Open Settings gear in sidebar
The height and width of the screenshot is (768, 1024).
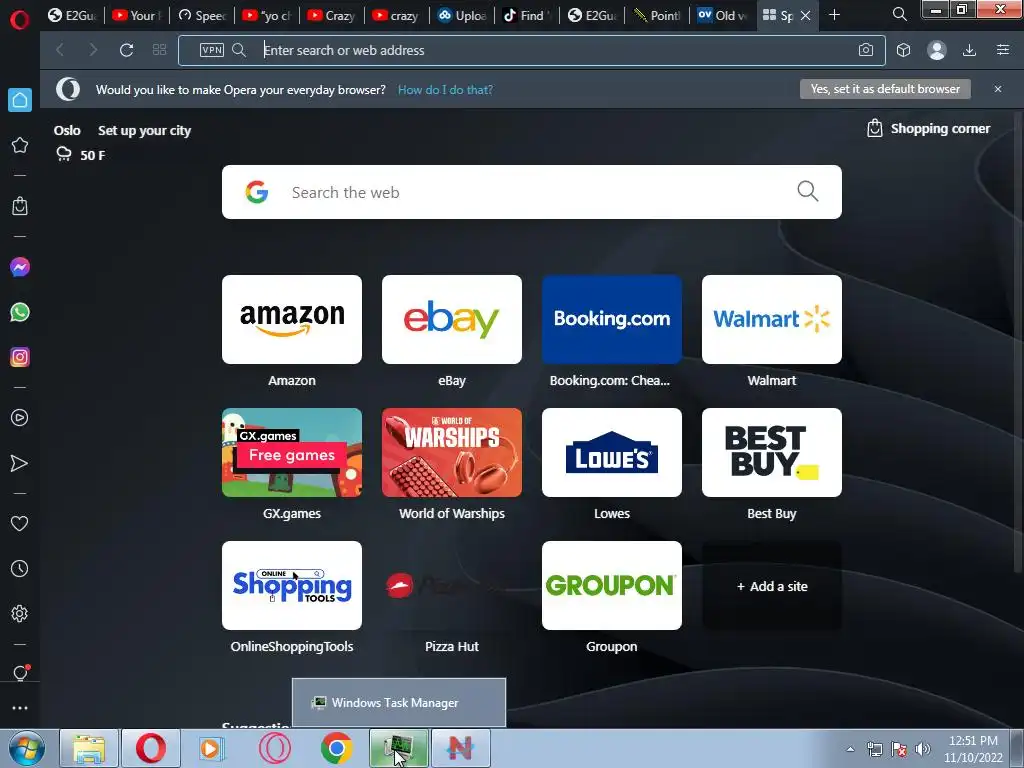[20, 613]
